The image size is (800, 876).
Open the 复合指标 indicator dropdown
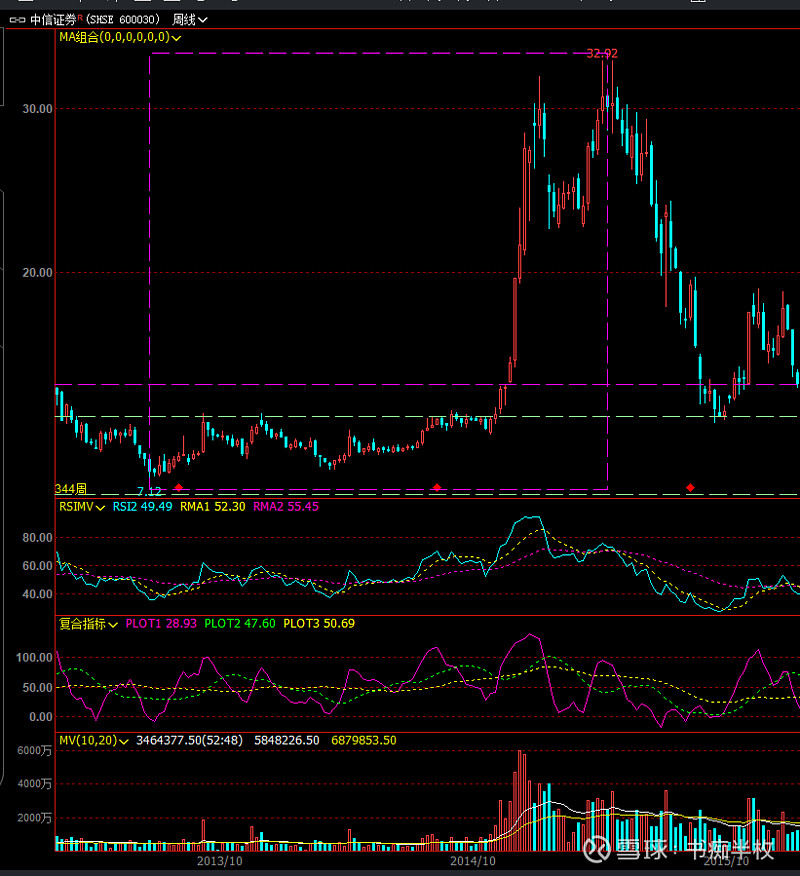pyautogui.click(x=88, y=624)
